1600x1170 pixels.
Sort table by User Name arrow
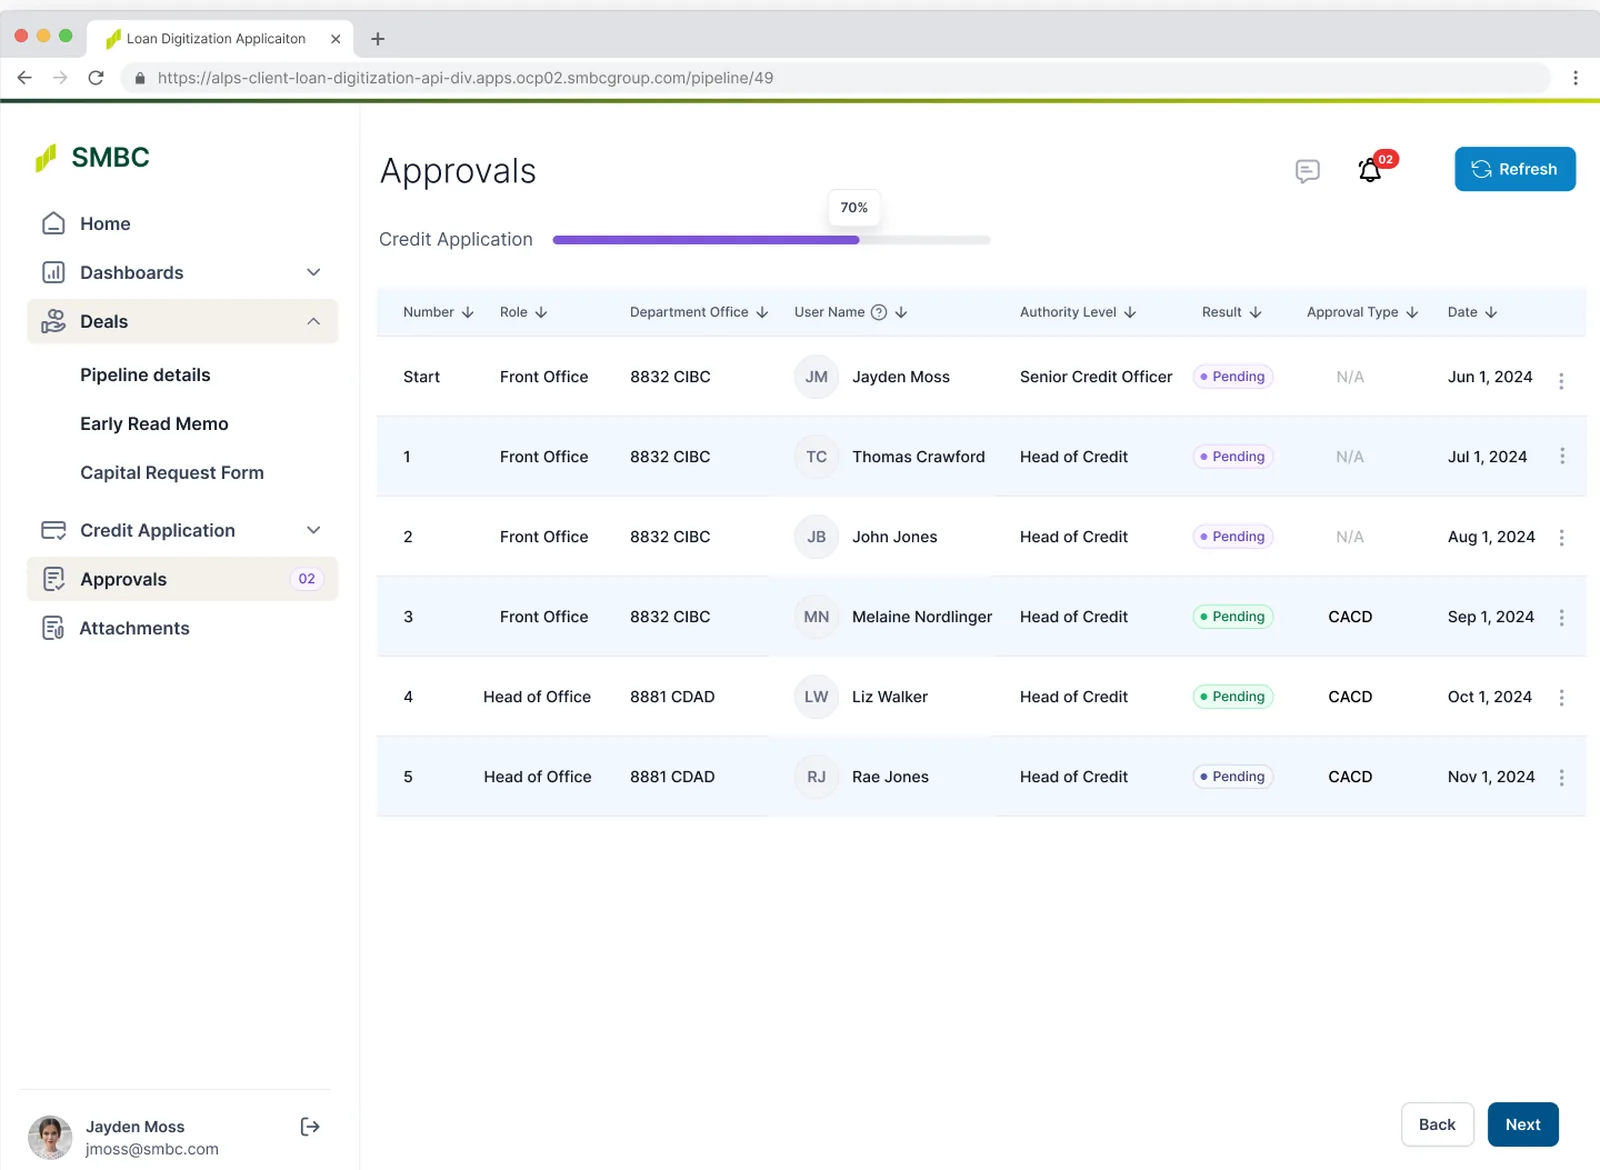click(901, 312)
